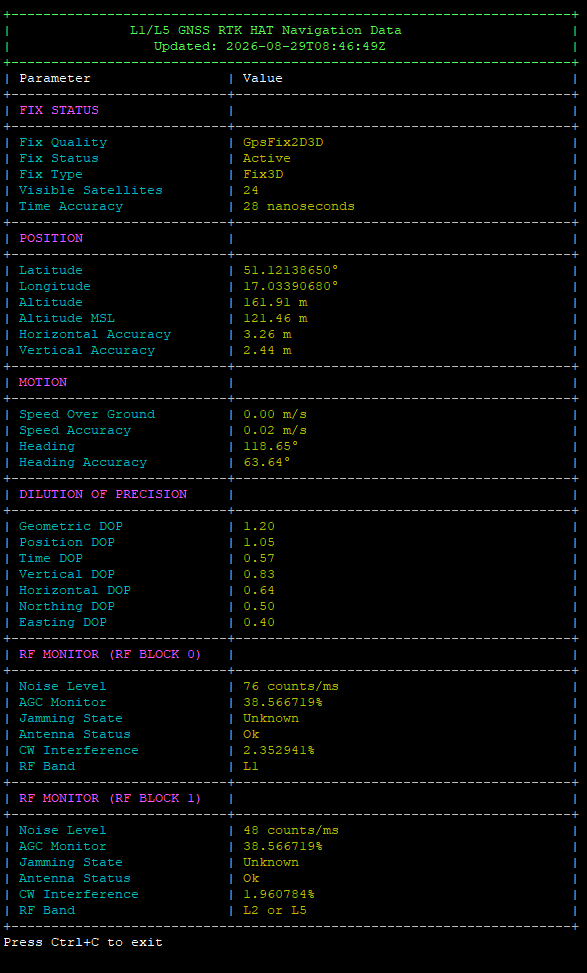587x973 pixels.
Task: Click the 'Visible Satellites' parameter label
Action: pyautogui.click(x=91, y=191)
